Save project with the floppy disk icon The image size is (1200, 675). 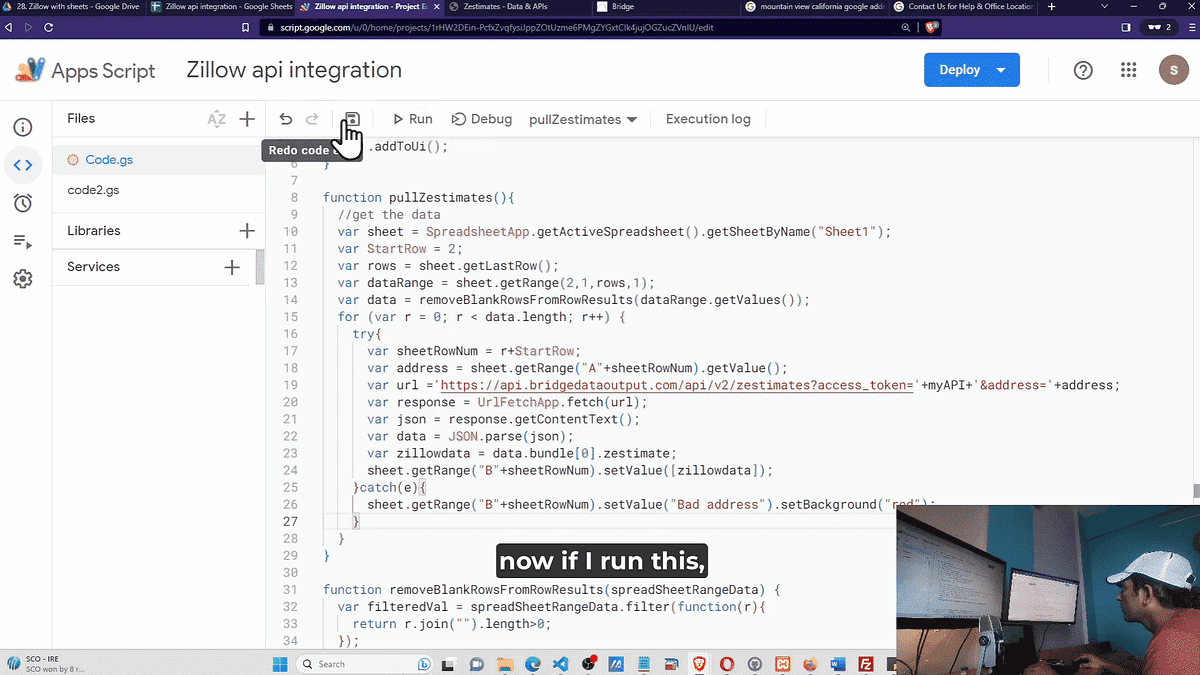[352, 119]
